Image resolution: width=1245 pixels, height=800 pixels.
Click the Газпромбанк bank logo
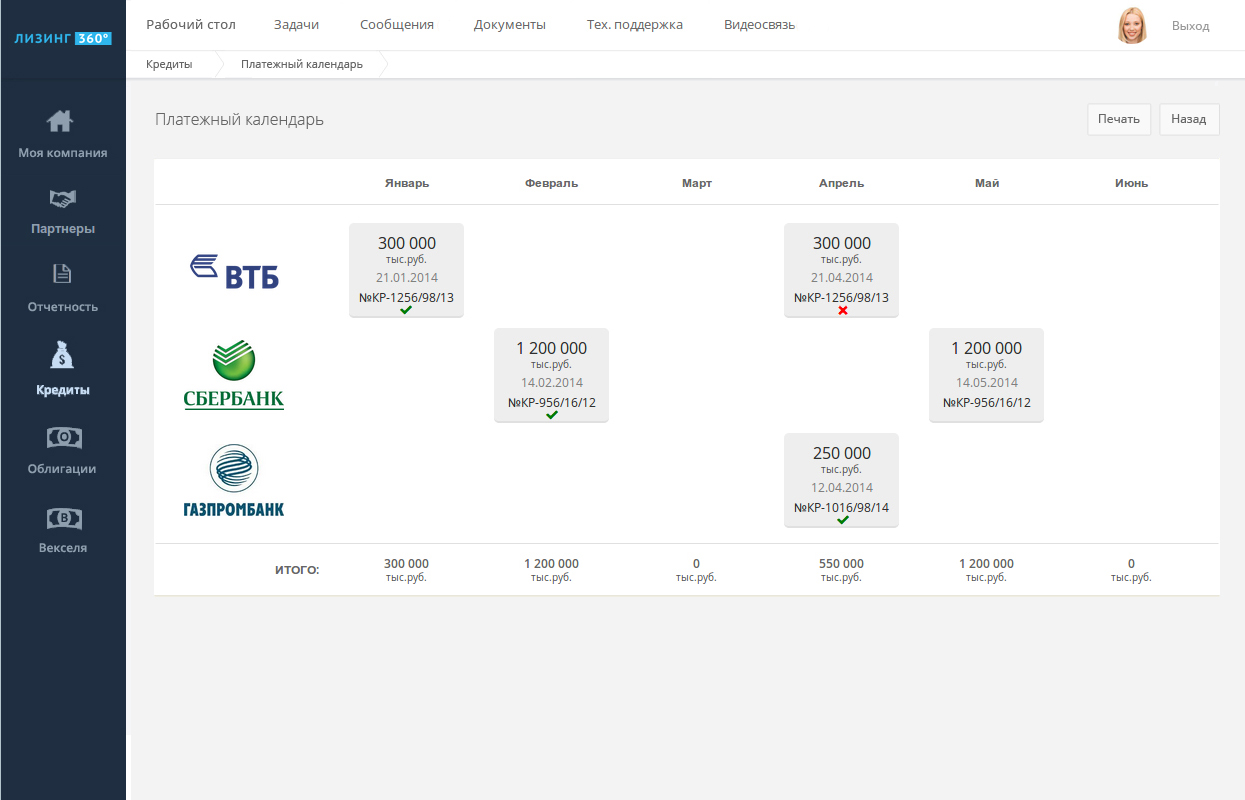(234, 481)
